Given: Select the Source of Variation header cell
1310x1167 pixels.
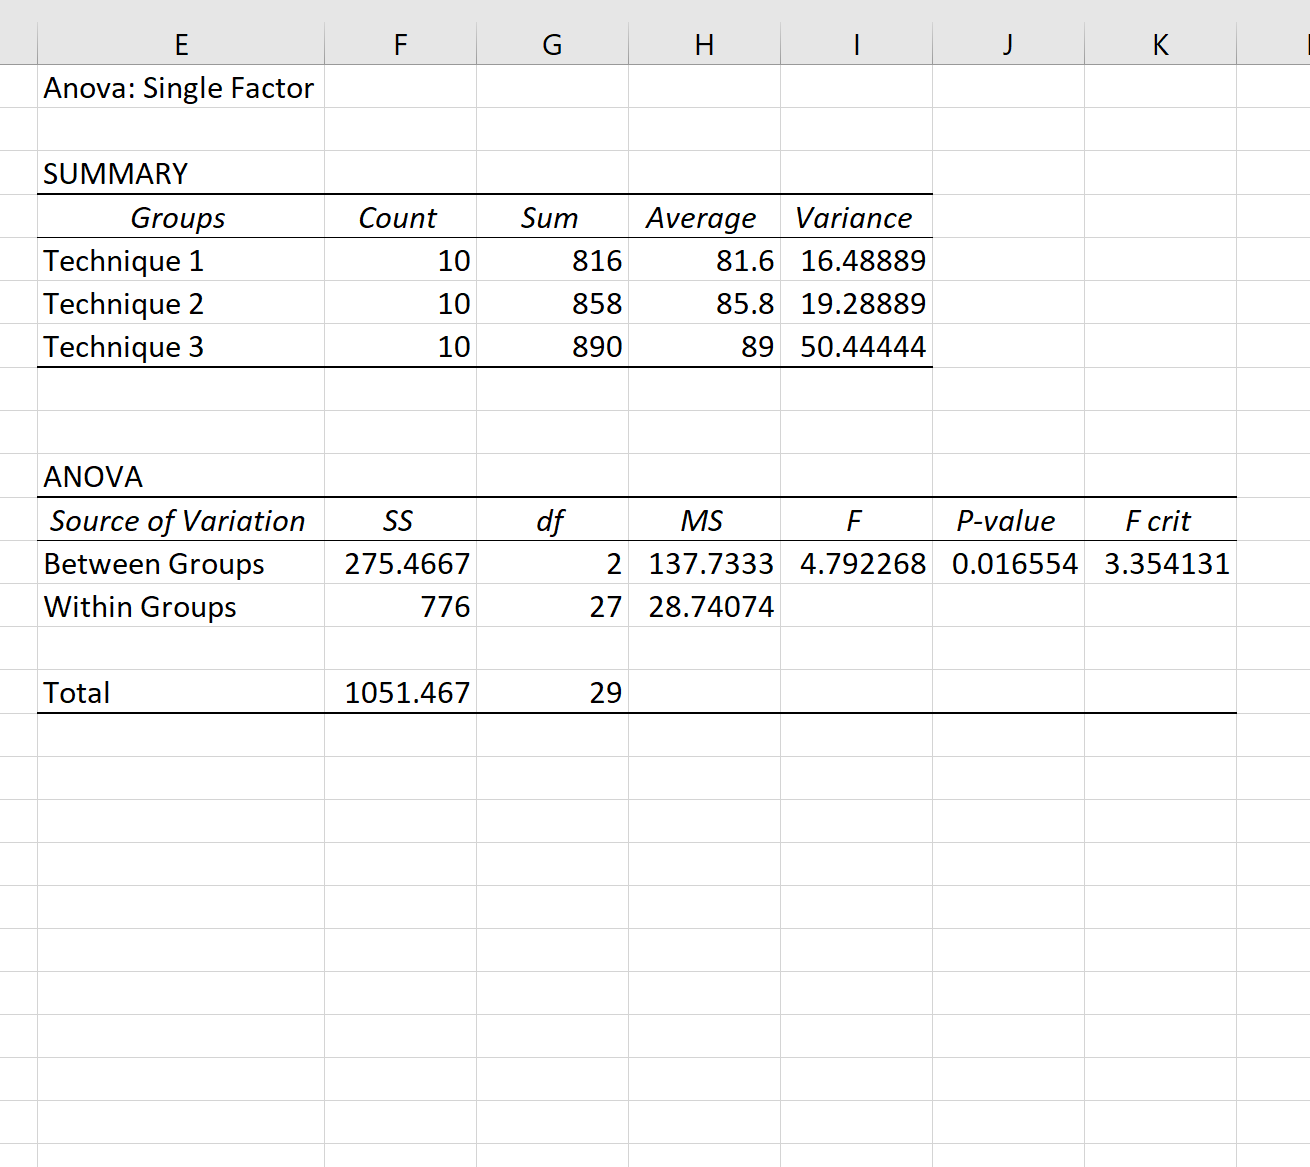Looking at the screenshot, I should coord(181,520).
